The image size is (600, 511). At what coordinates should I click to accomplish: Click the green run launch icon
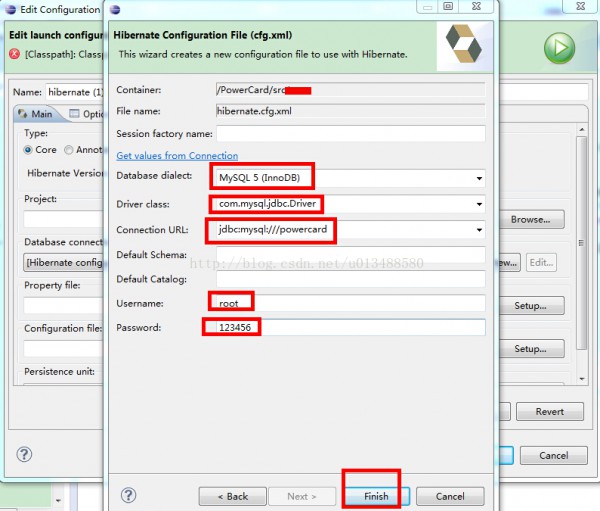(559, 48)
